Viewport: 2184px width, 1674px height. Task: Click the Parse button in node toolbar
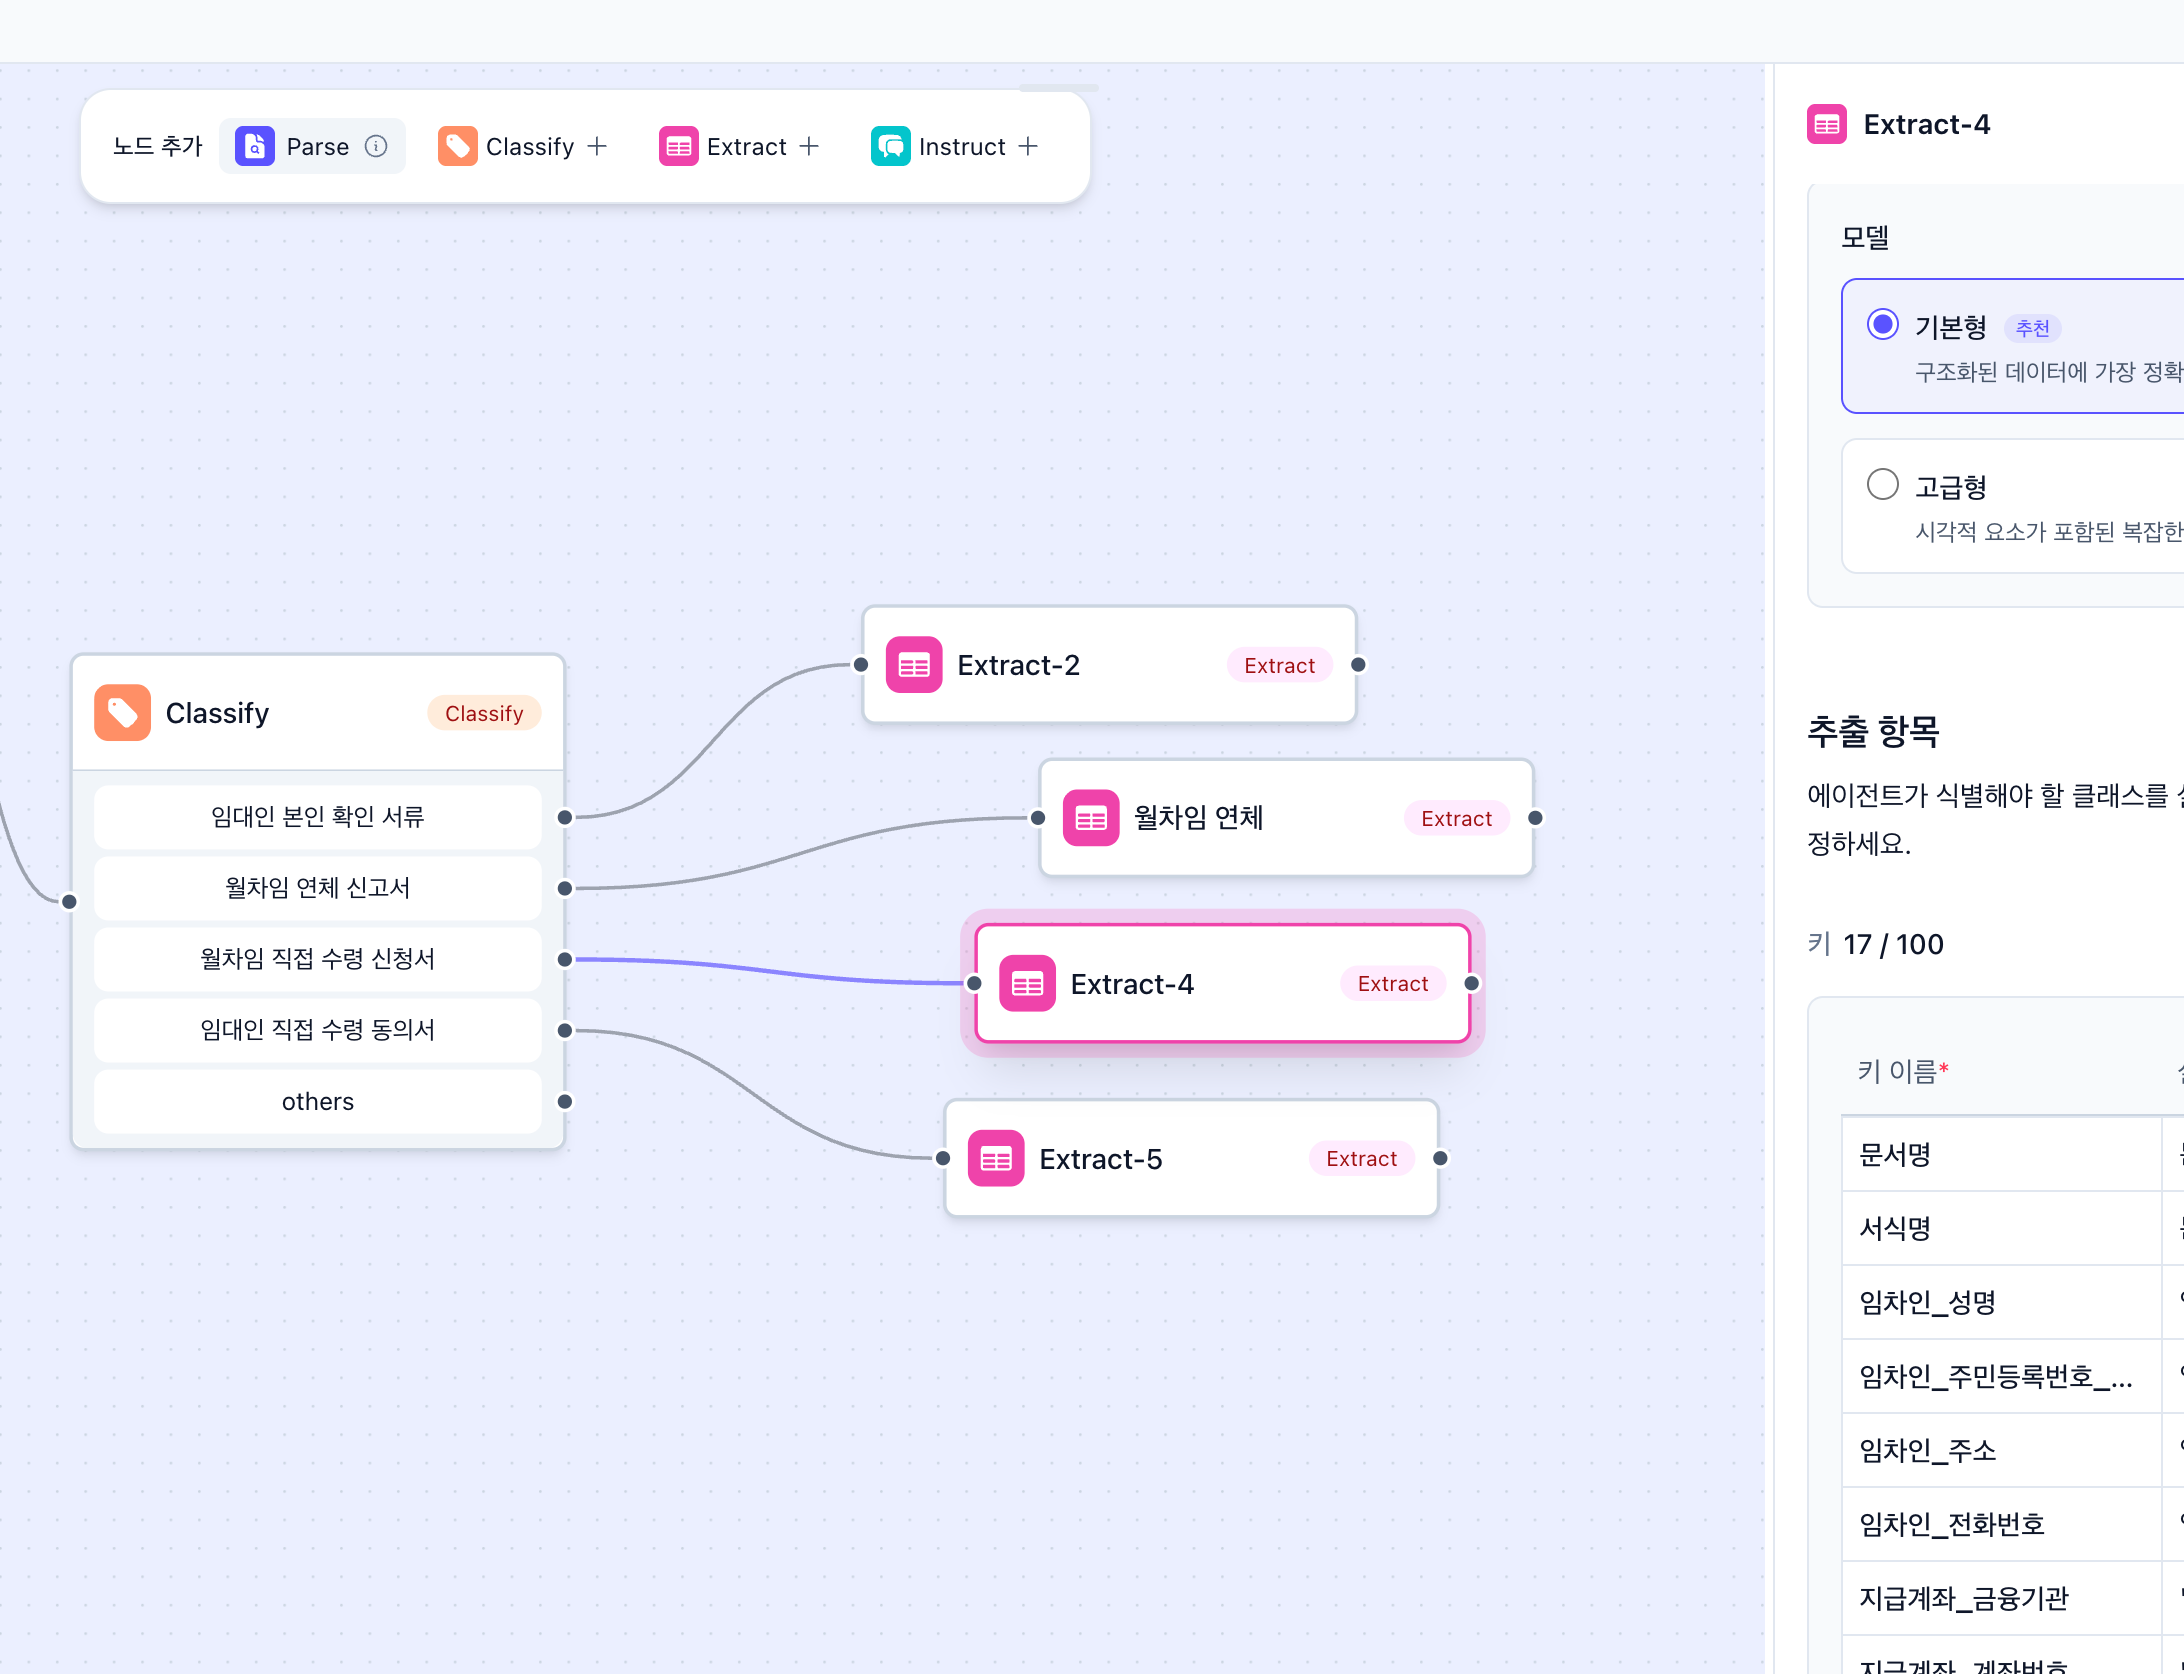[x=312, y=146]
